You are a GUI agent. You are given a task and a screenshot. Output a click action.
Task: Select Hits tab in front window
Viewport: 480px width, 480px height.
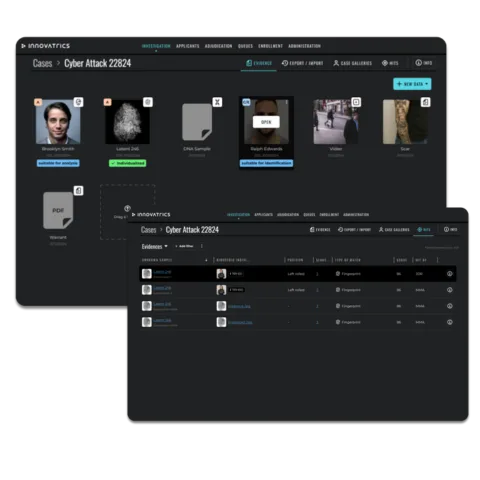click(x=424, y=230)
